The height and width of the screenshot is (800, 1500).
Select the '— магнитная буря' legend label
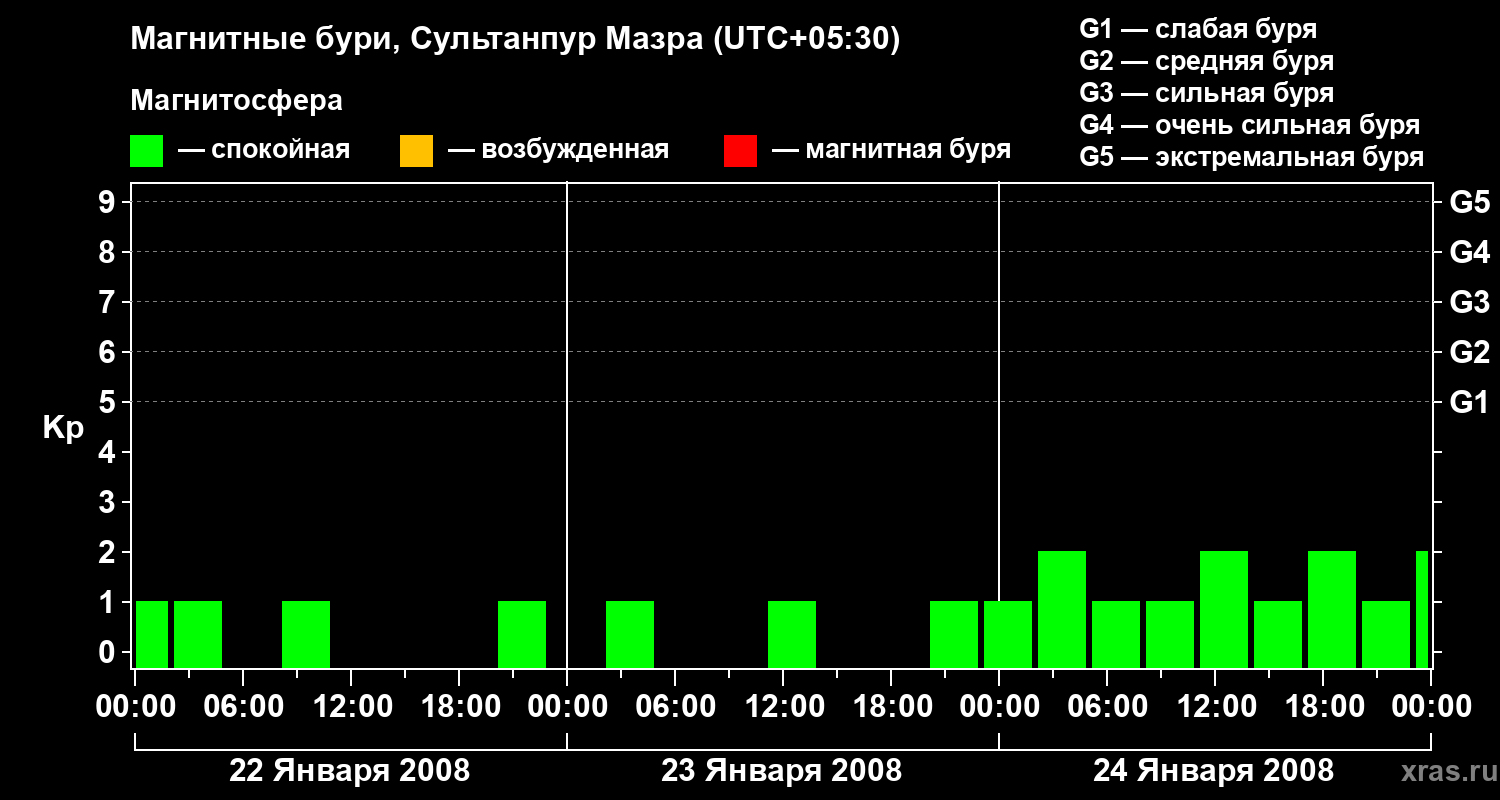tap(892, 151)
